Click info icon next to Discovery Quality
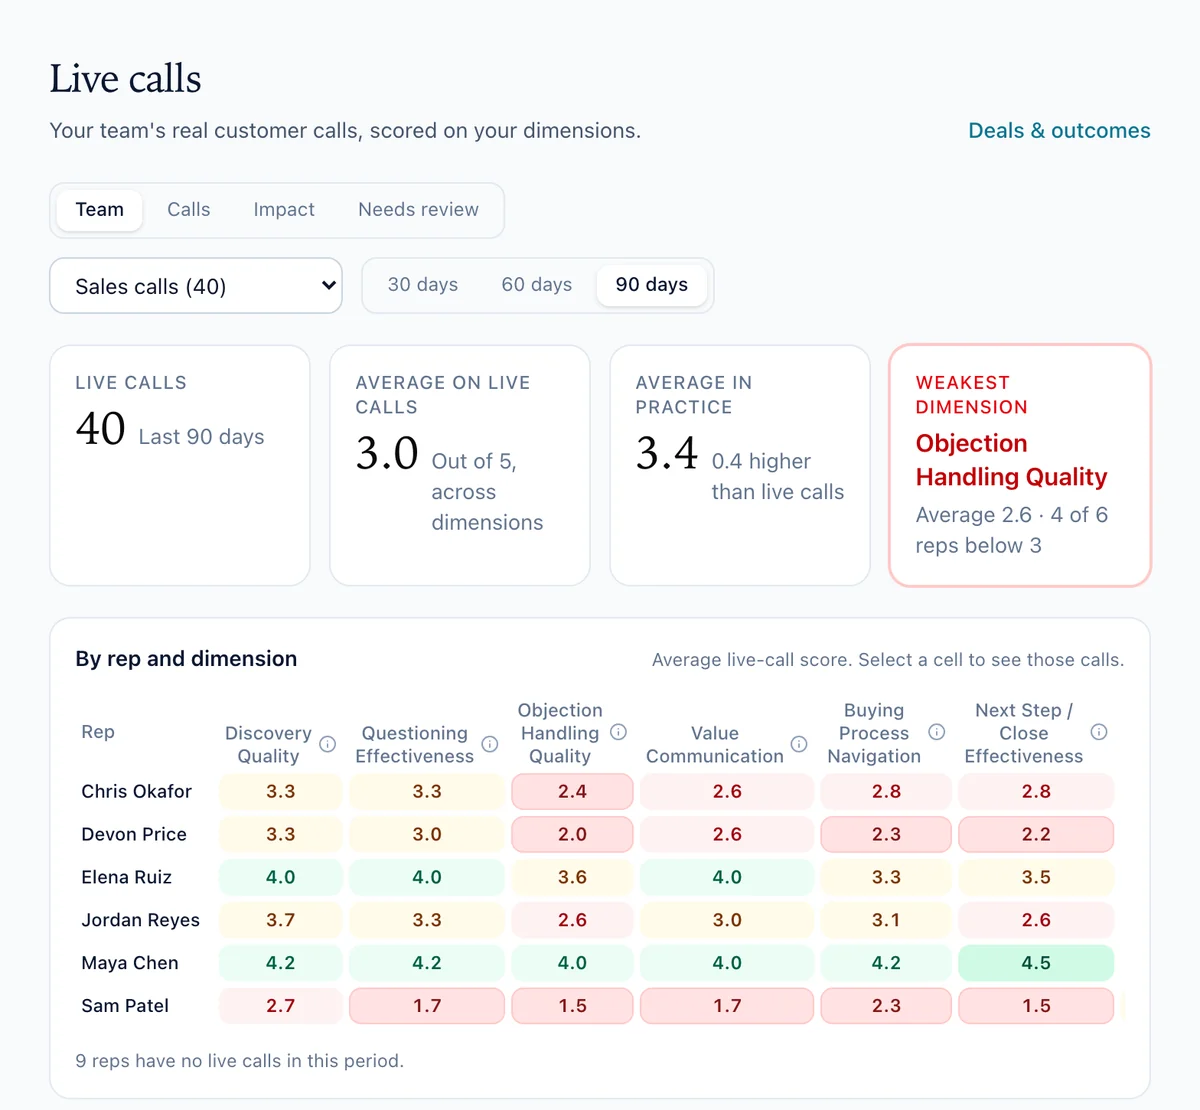 coord(327,744)
